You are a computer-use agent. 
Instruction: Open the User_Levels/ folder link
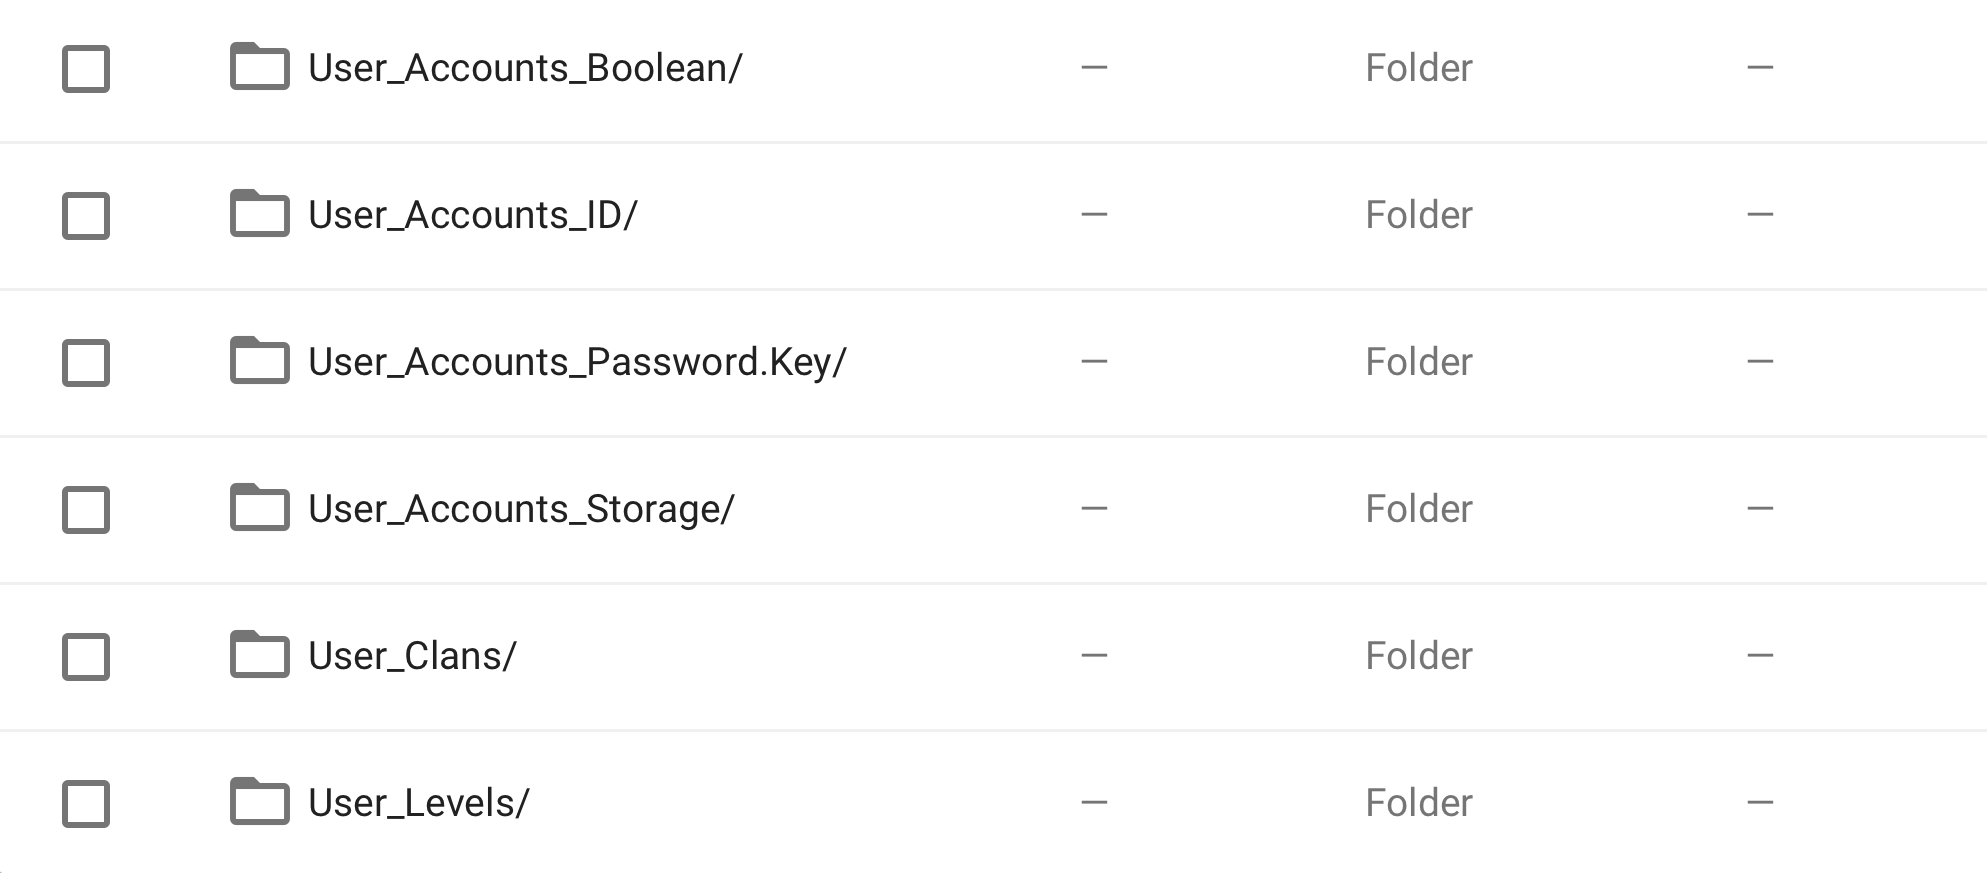pyautogui.click(x=418, y=803)
